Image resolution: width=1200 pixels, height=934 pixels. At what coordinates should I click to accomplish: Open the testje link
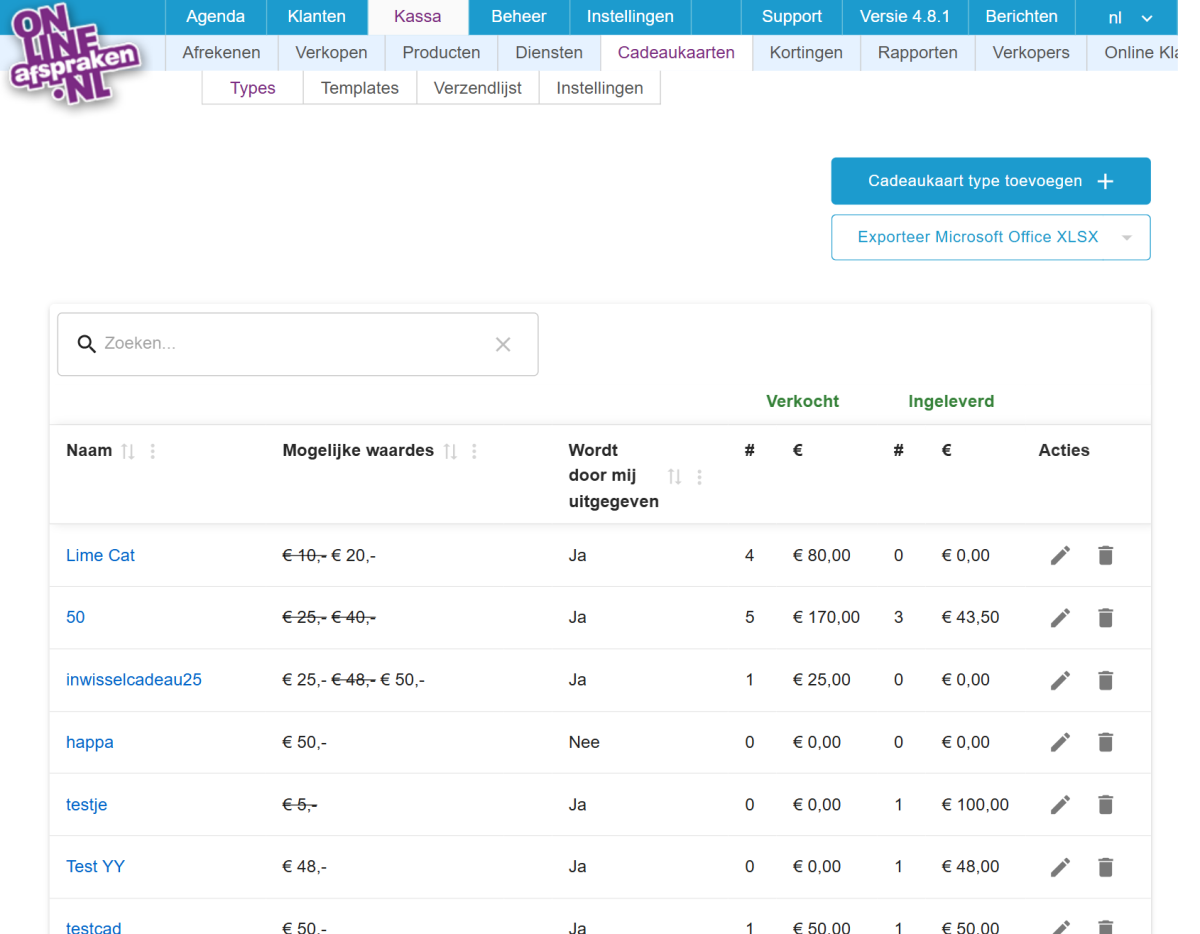click(87, 804)
